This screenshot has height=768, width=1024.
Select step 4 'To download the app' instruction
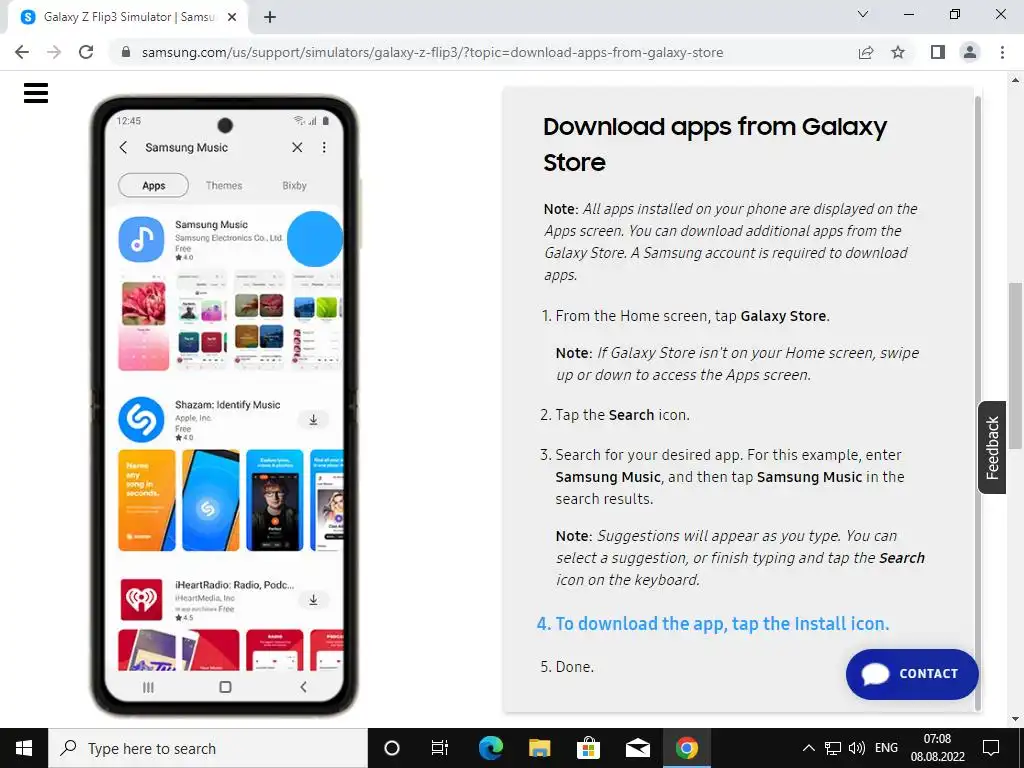[713, 624]
